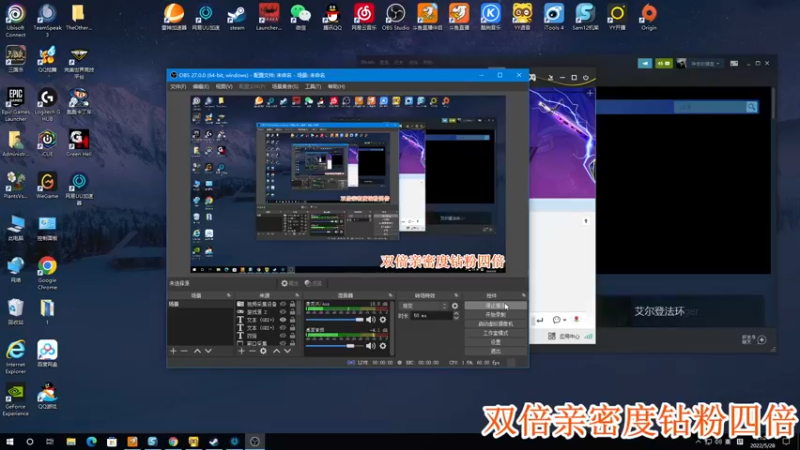This screenshot has width=800, height=450.
Task: Open Steam desktop shortcut
Action: [x=237, y=16]
